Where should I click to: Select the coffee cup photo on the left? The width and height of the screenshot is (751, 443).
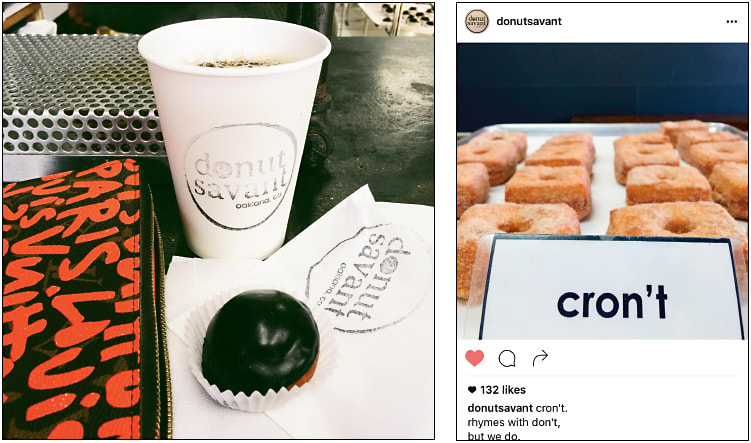point(218,221)
